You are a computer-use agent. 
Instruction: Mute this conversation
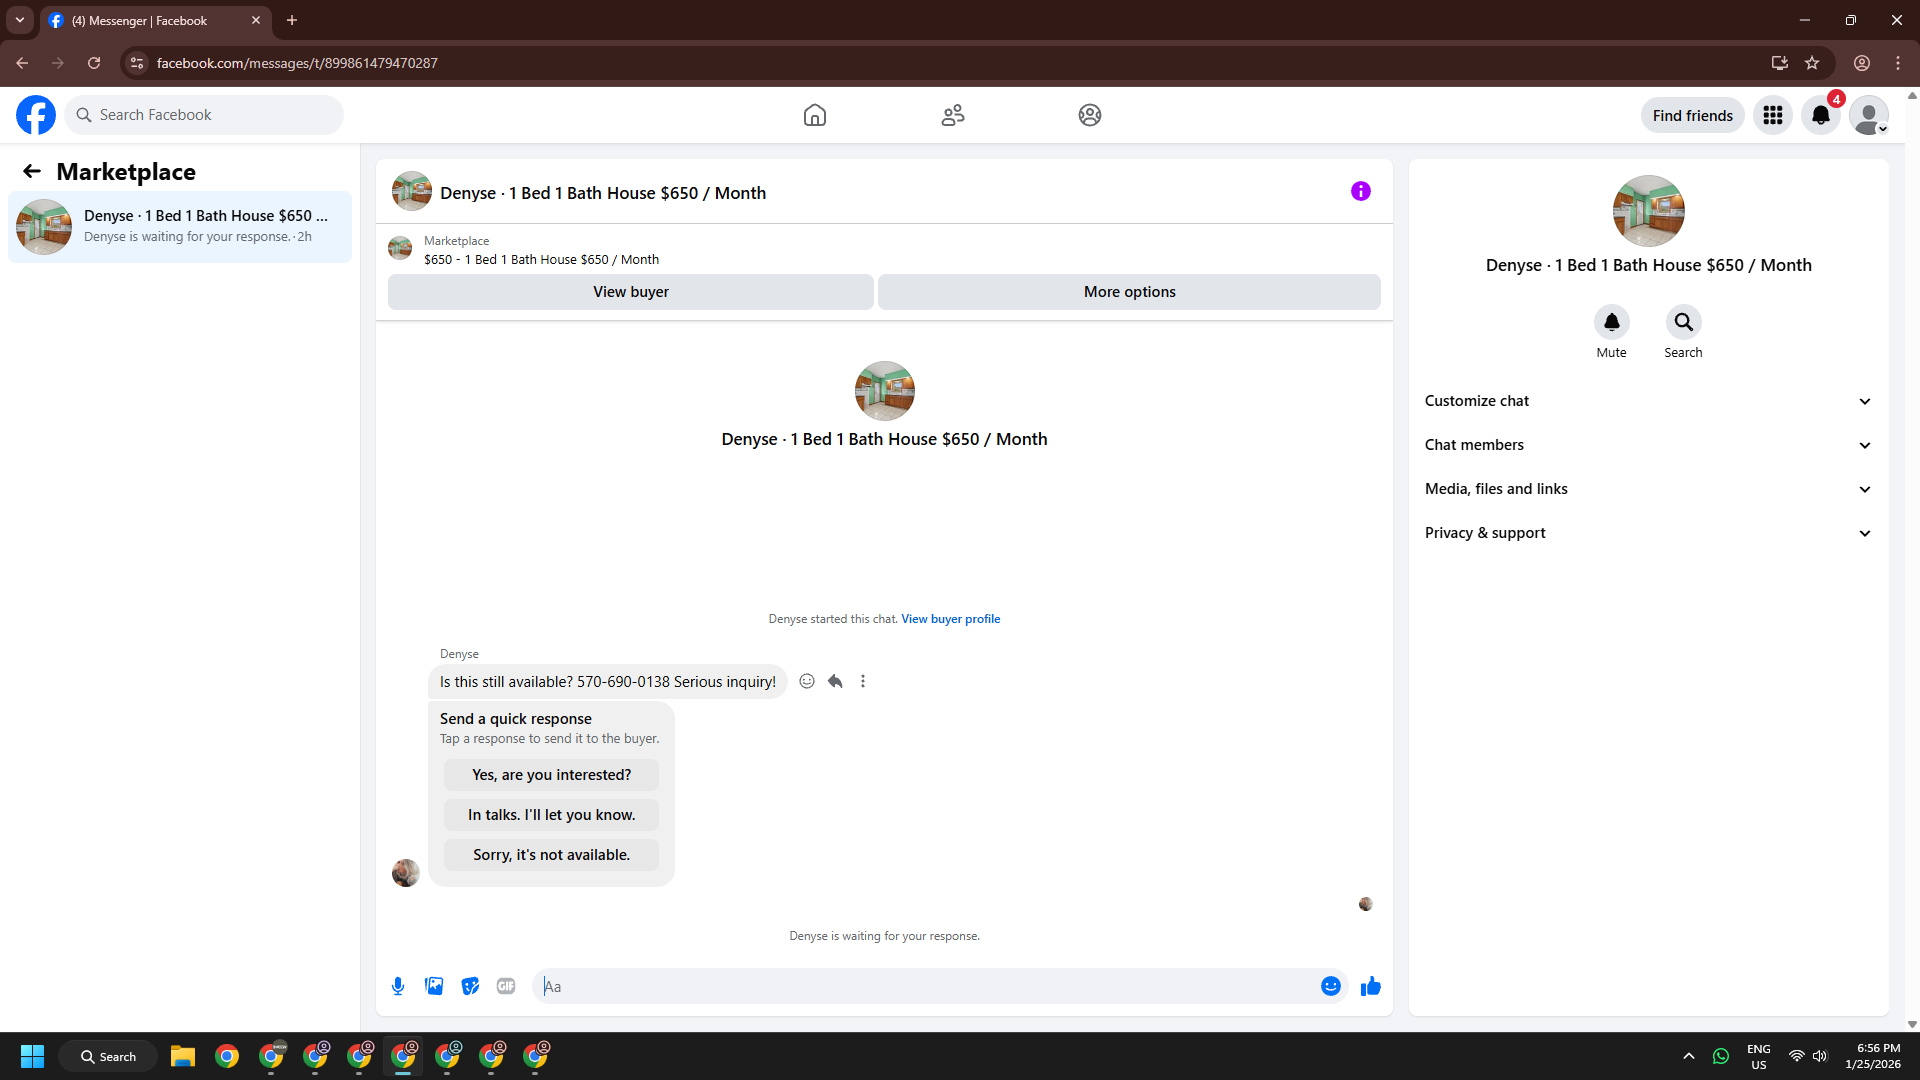coord(1612,322)
